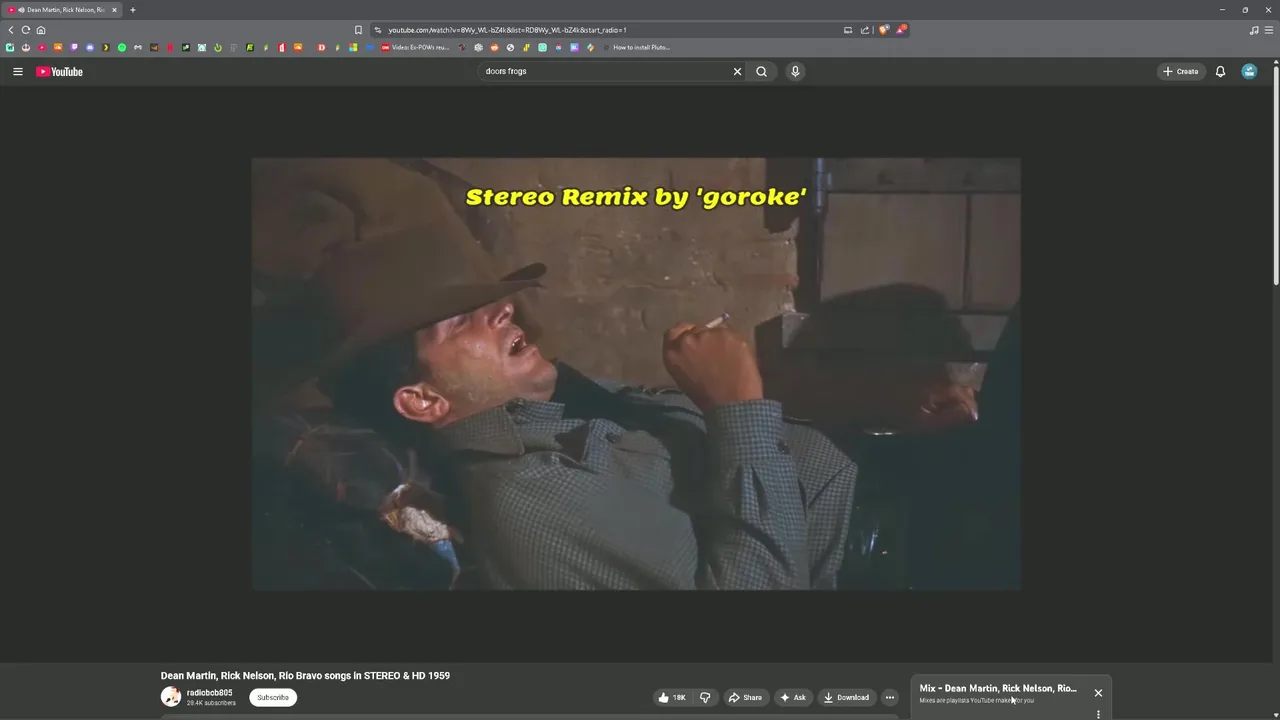Go back in browser history
Viewport: 1280px width, 720px height.
[x=11, y=30]
